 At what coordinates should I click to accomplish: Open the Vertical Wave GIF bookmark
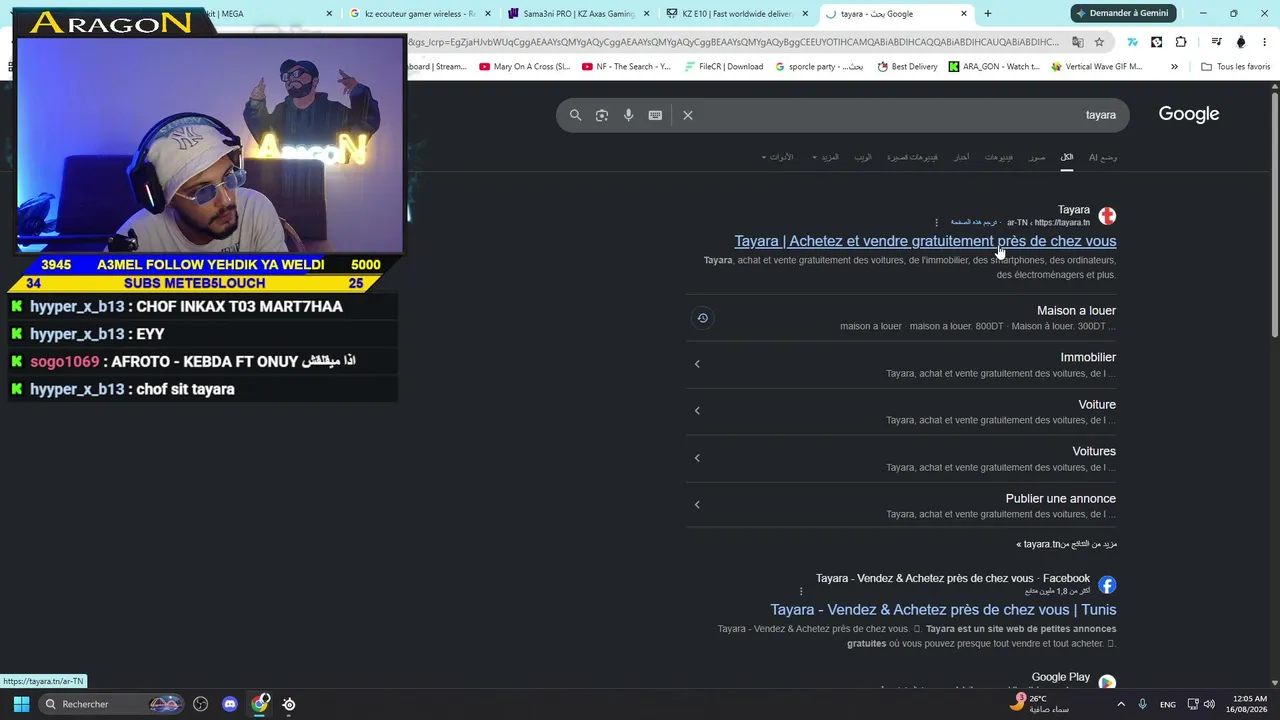1096,67
